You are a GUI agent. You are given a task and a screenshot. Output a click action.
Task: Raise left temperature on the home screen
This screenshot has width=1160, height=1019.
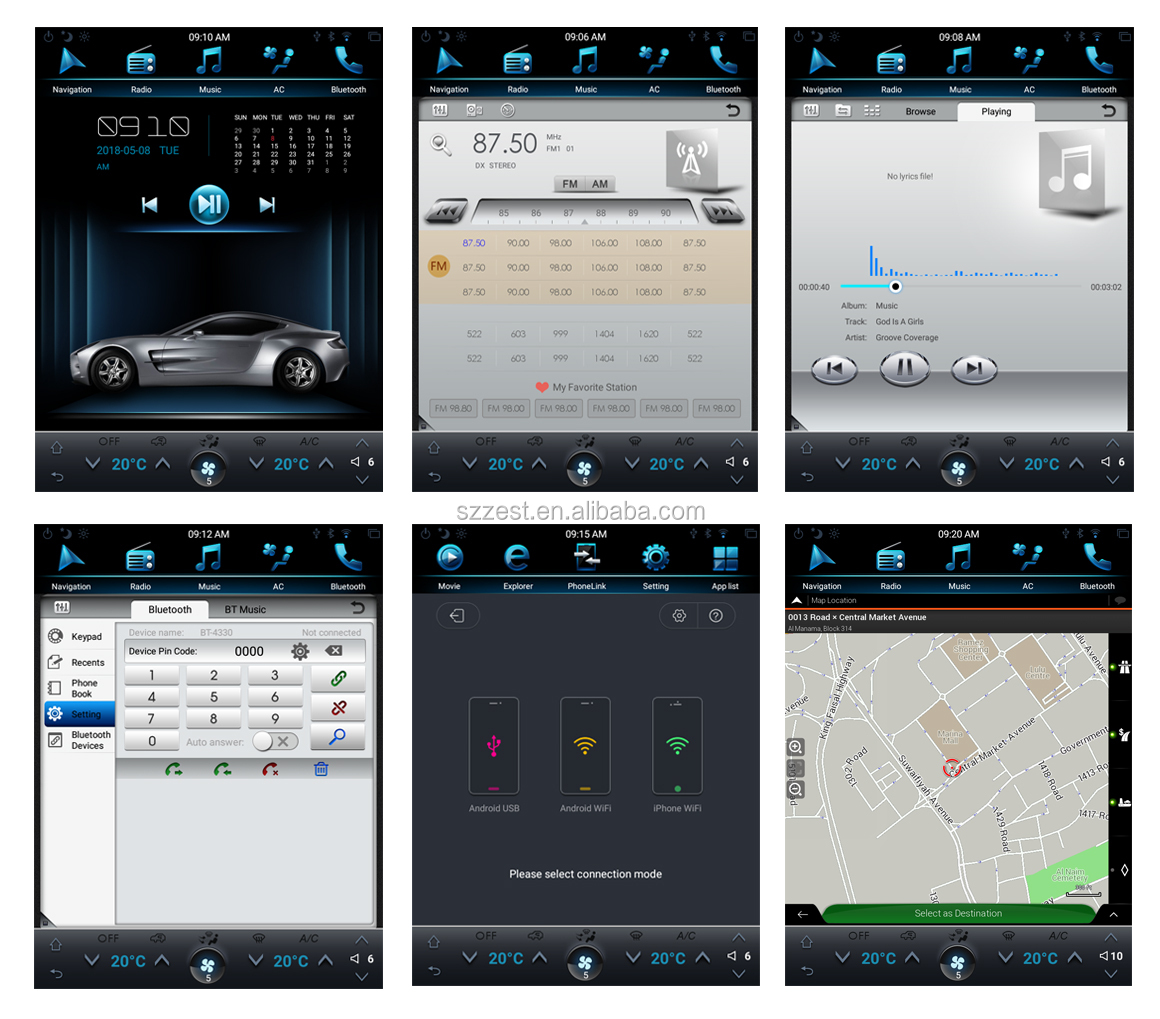(x=163, y=464)
